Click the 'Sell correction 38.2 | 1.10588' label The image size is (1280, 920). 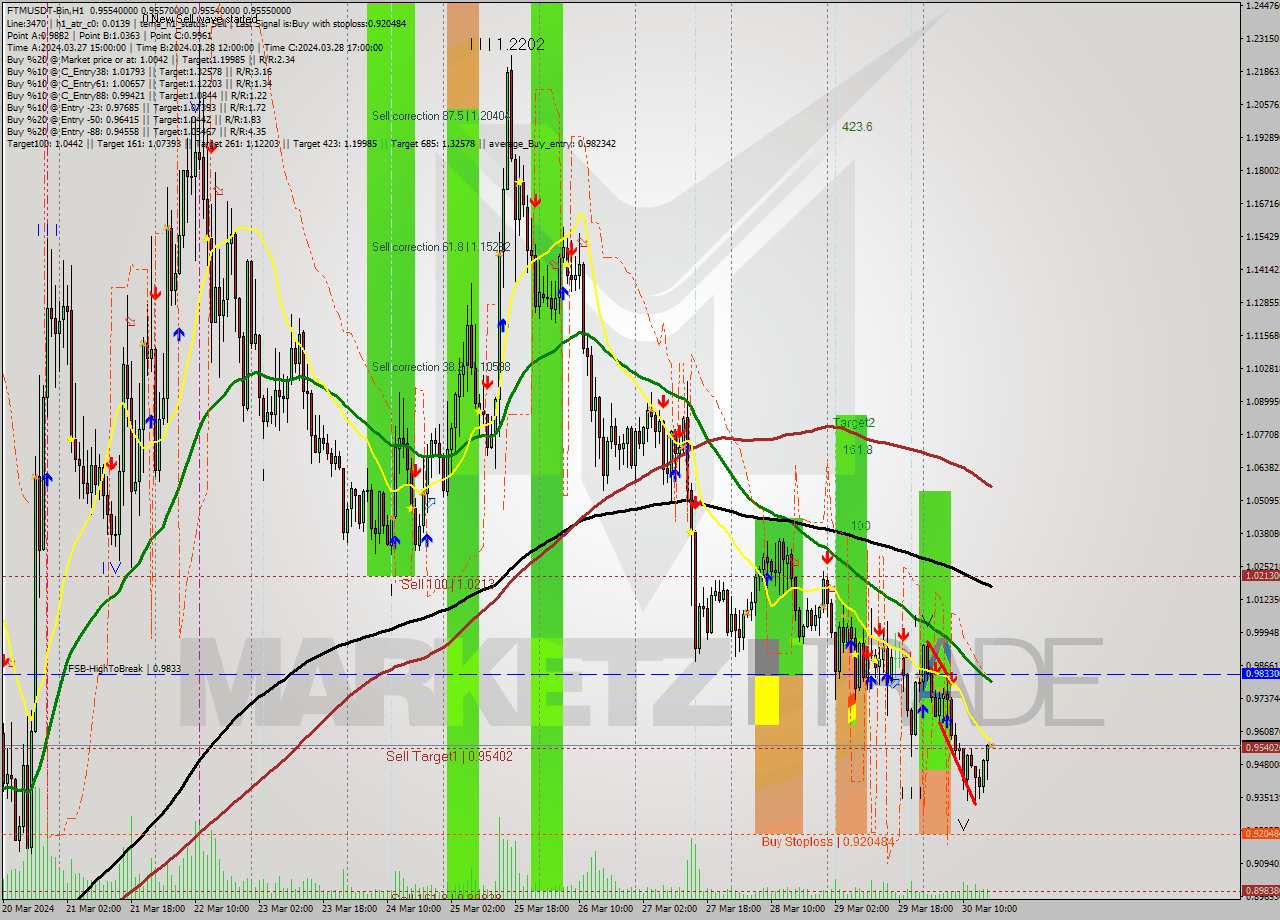pyautogui.click(x=441, y=367)
